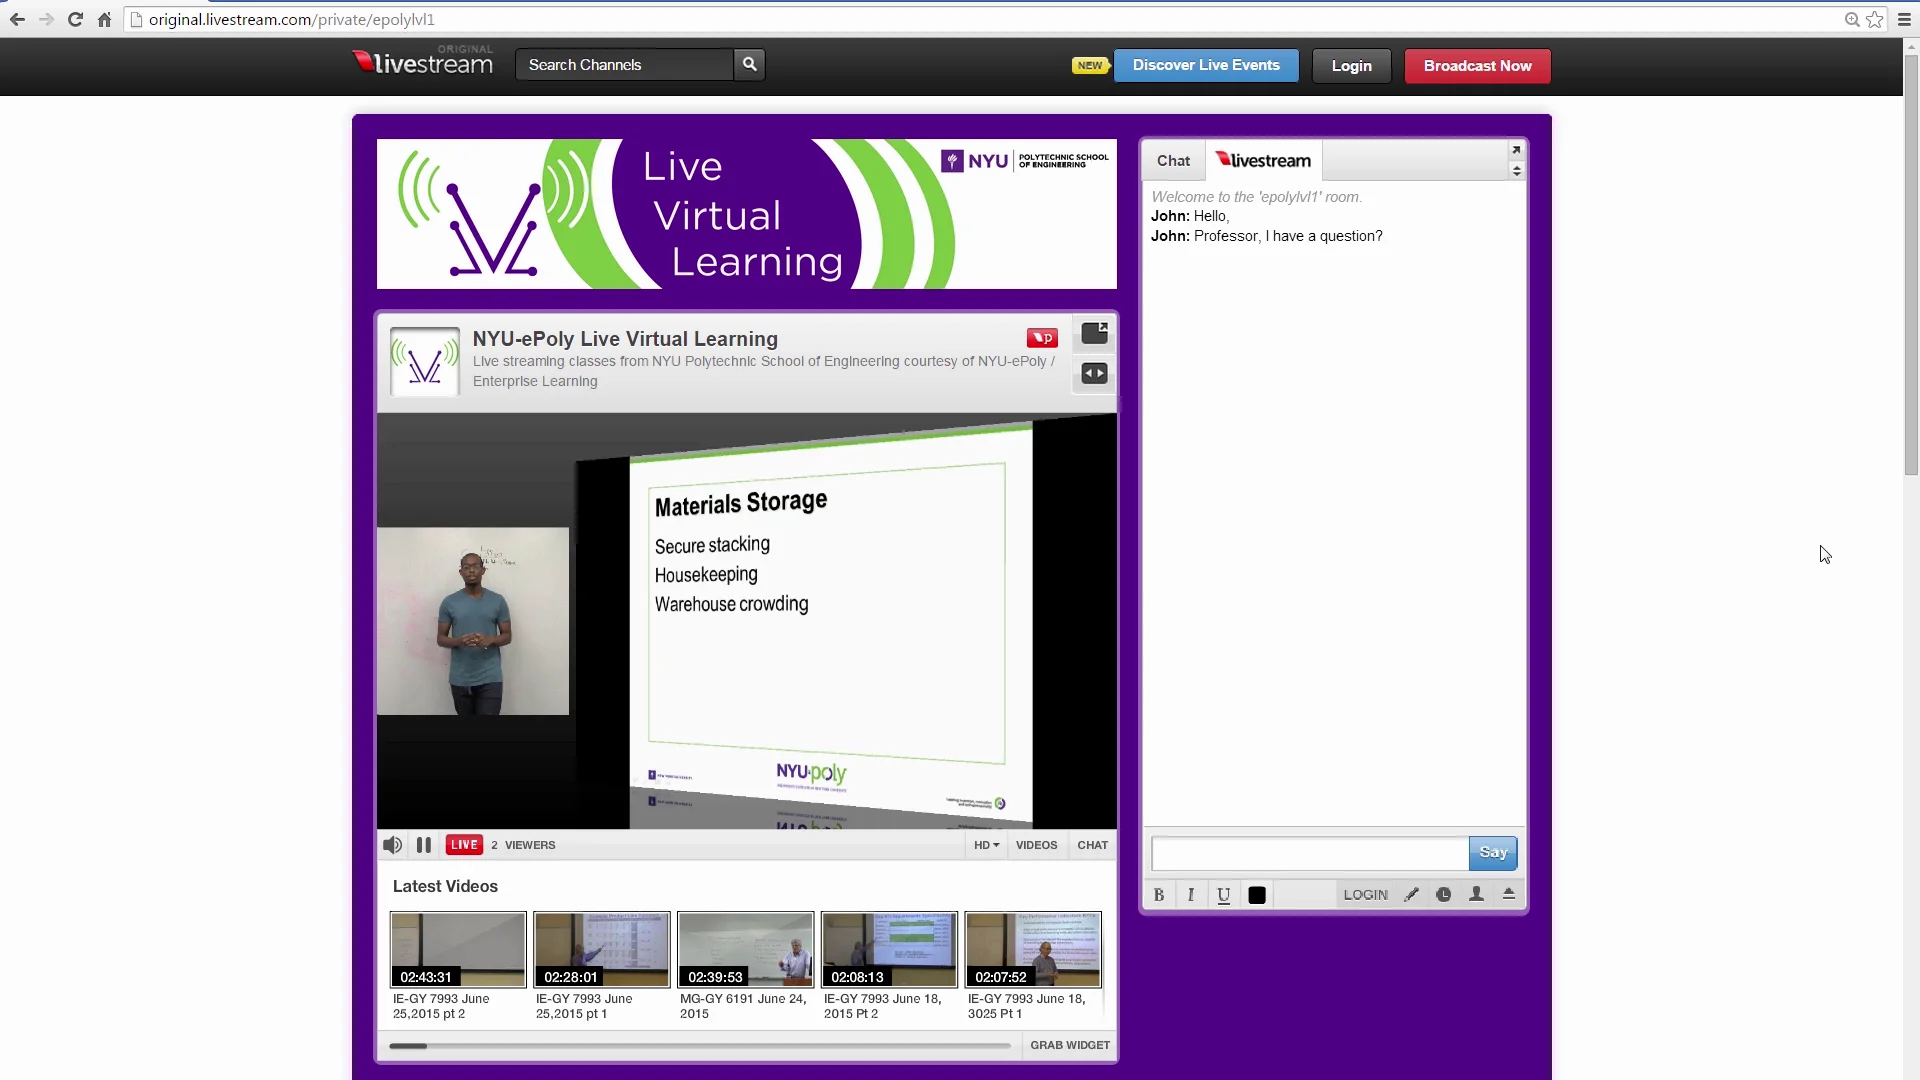Select the livestream chat tab
1920x1080 pixels.
coord(1264,161)
